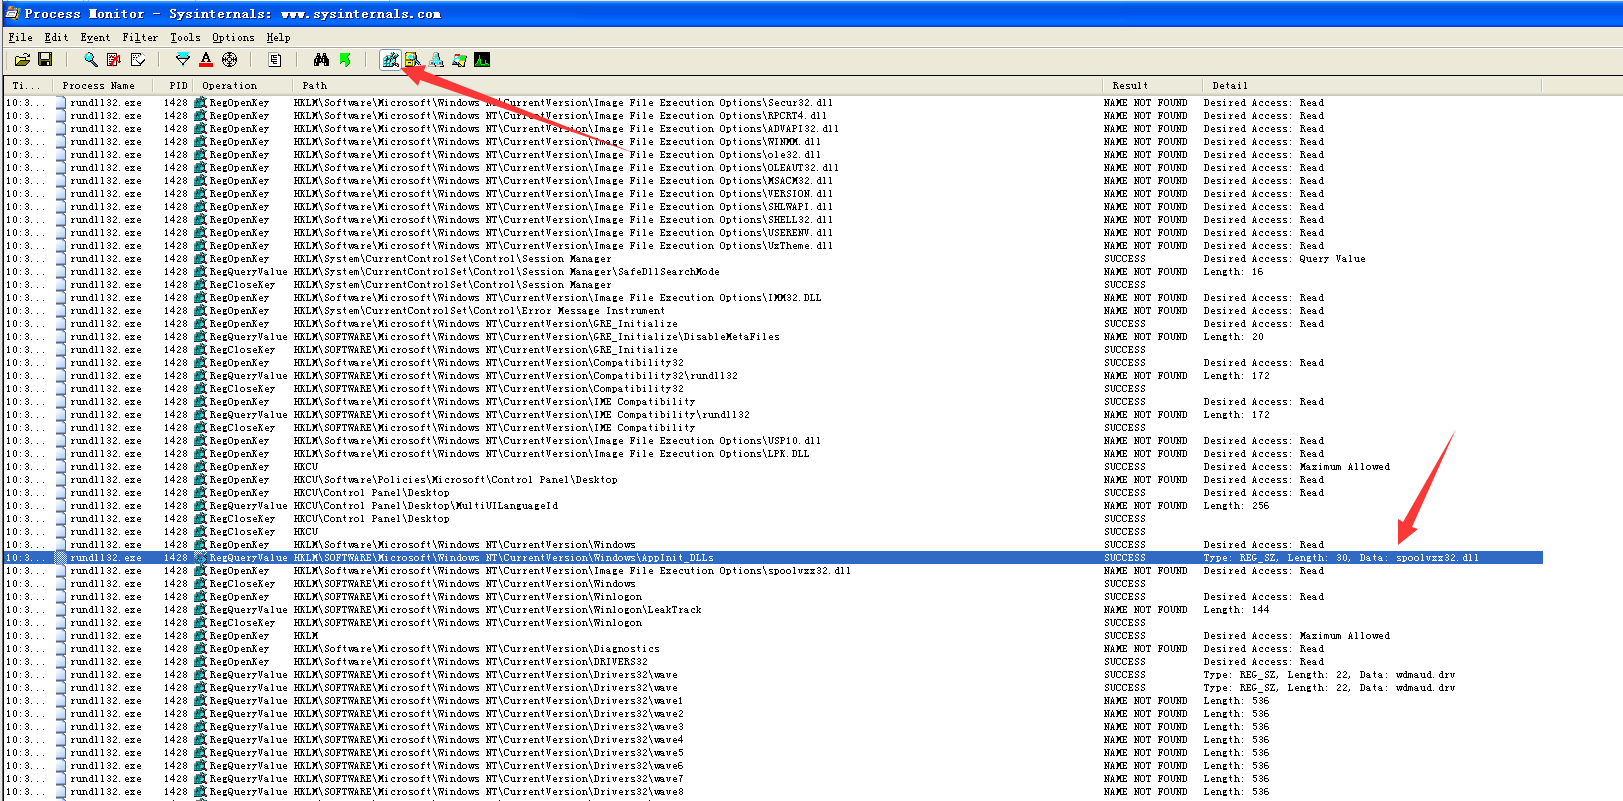Select the HKCU\Software\Policies Control Panel\Desktop row
The height and width of the screenshot is (801, 1623).
(x=772, y=480)
